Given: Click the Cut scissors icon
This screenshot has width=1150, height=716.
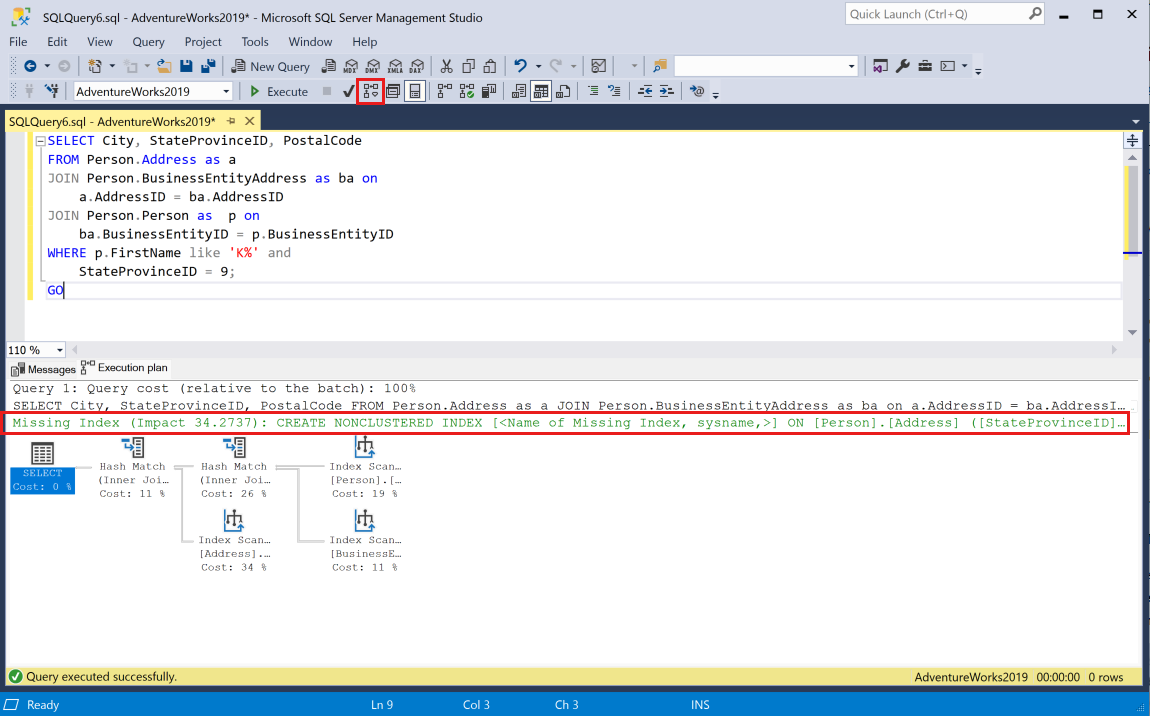Looking at the screenshot, I should 446,66.
